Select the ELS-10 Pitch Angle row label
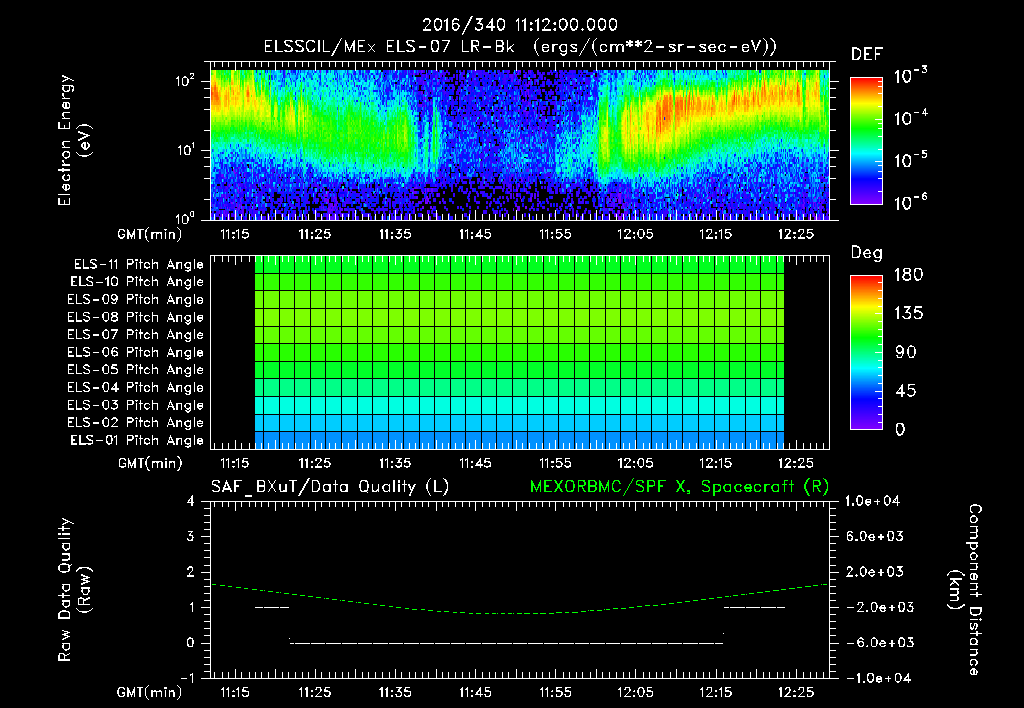 coord(137,282)
